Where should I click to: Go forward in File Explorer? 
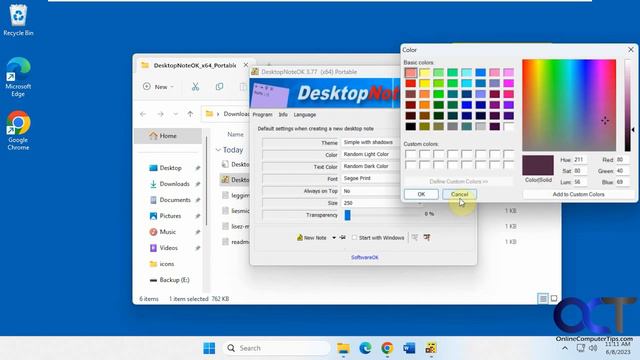pos(160,114)
